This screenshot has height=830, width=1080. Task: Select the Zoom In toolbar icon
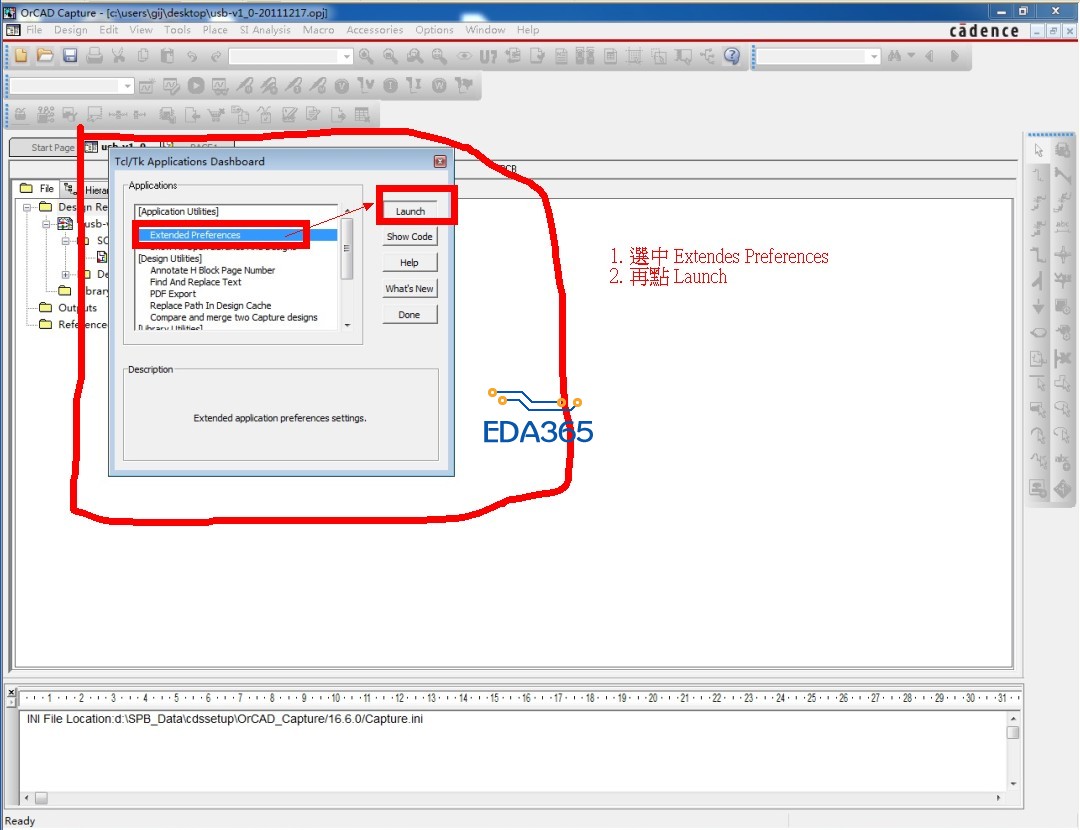367,56
